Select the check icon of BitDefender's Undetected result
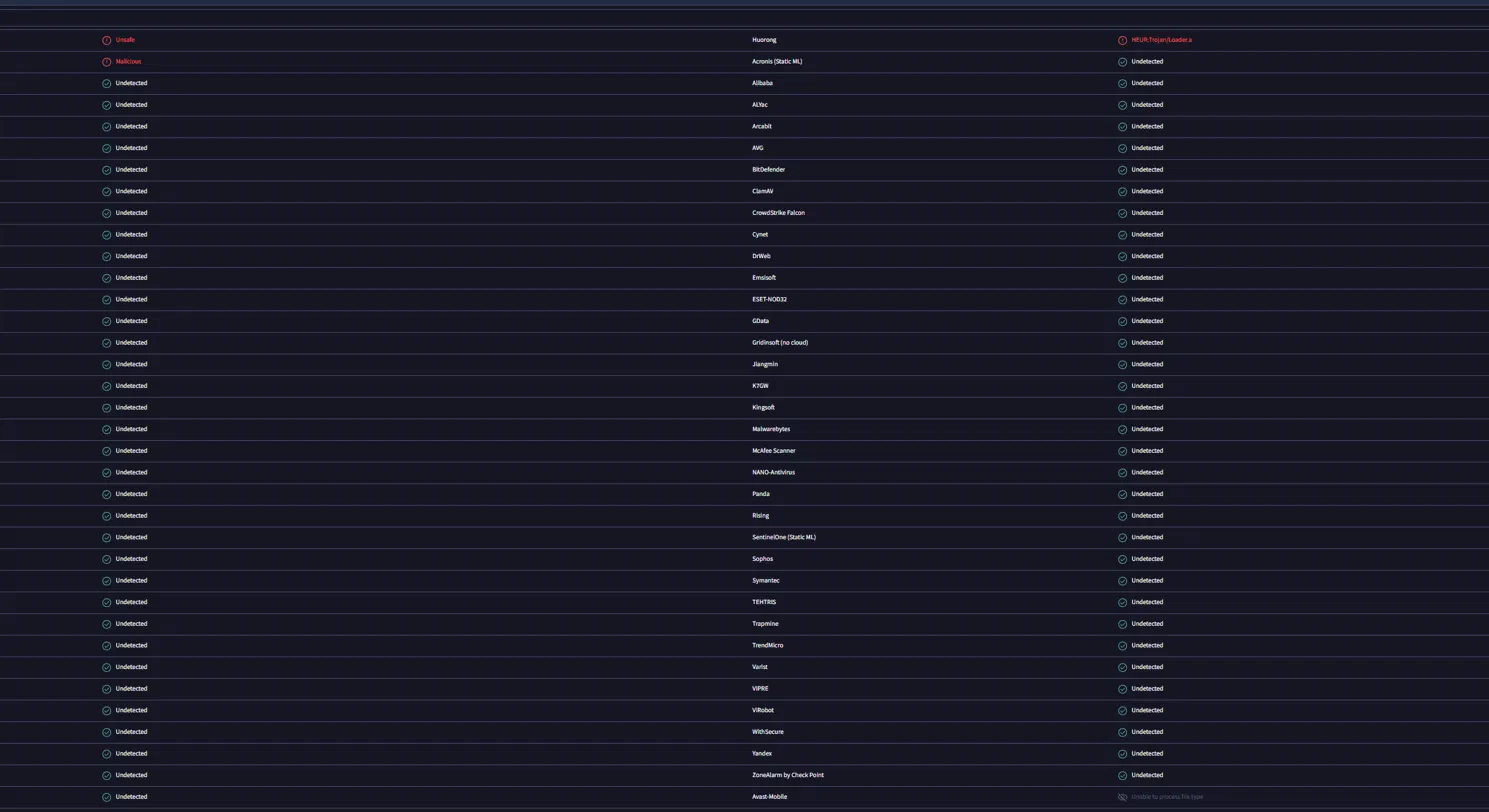The height and width of the screenshot is (812, 1489). (1123, 170)
